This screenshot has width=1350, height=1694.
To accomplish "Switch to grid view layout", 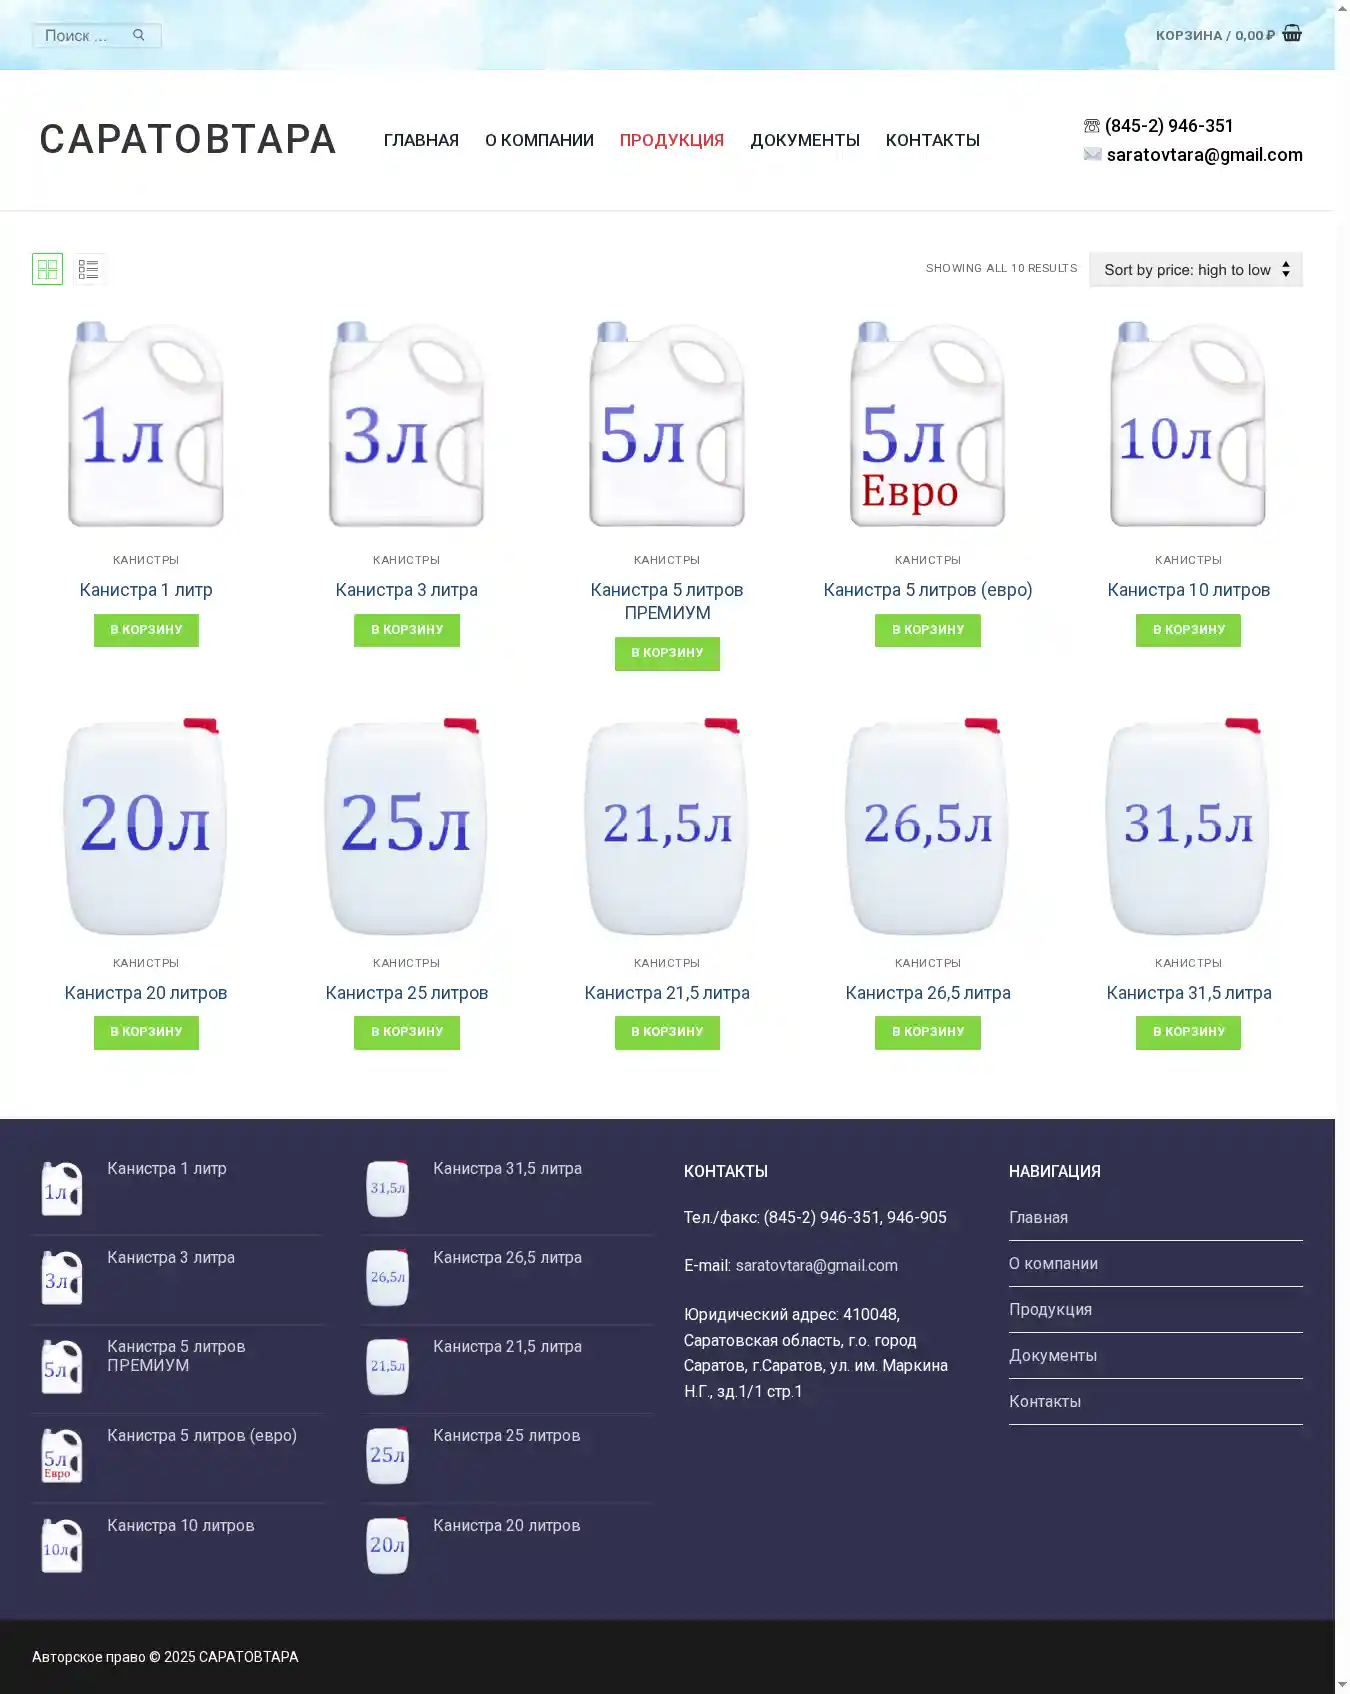I will point(47,269).
